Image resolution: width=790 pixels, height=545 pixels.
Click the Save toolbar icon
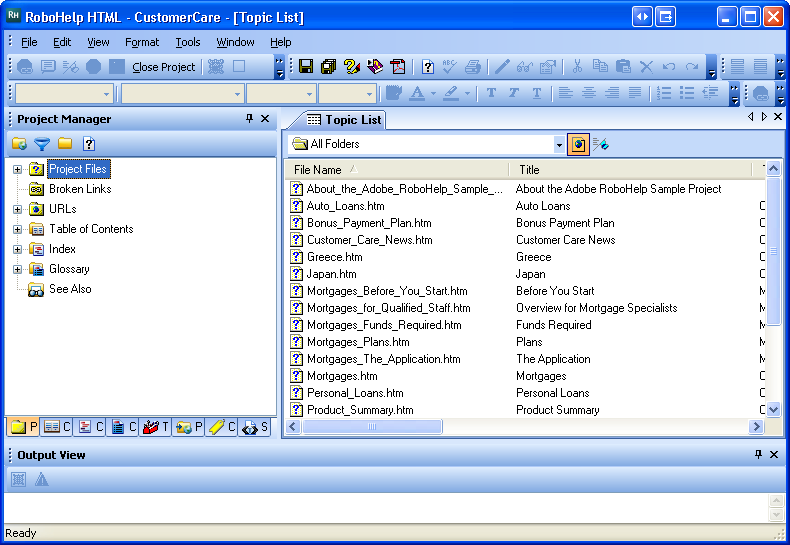click(x=306, y=66)
